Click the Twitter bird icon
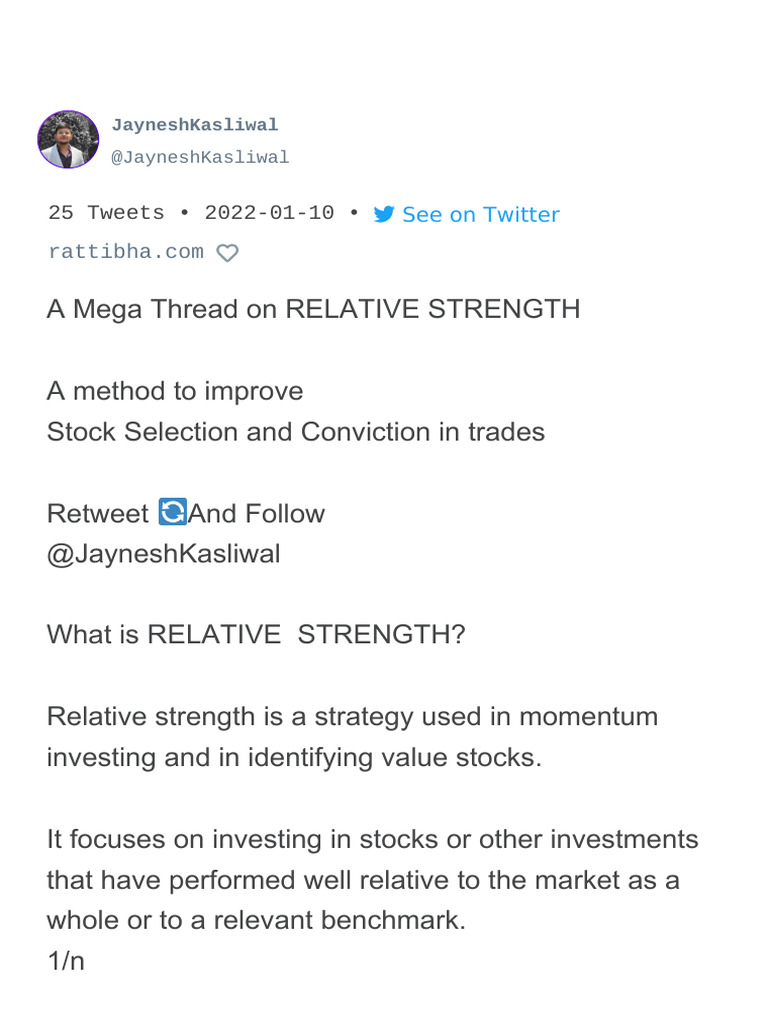Screen dimensions: 768x1024 [x=384, y=214]
